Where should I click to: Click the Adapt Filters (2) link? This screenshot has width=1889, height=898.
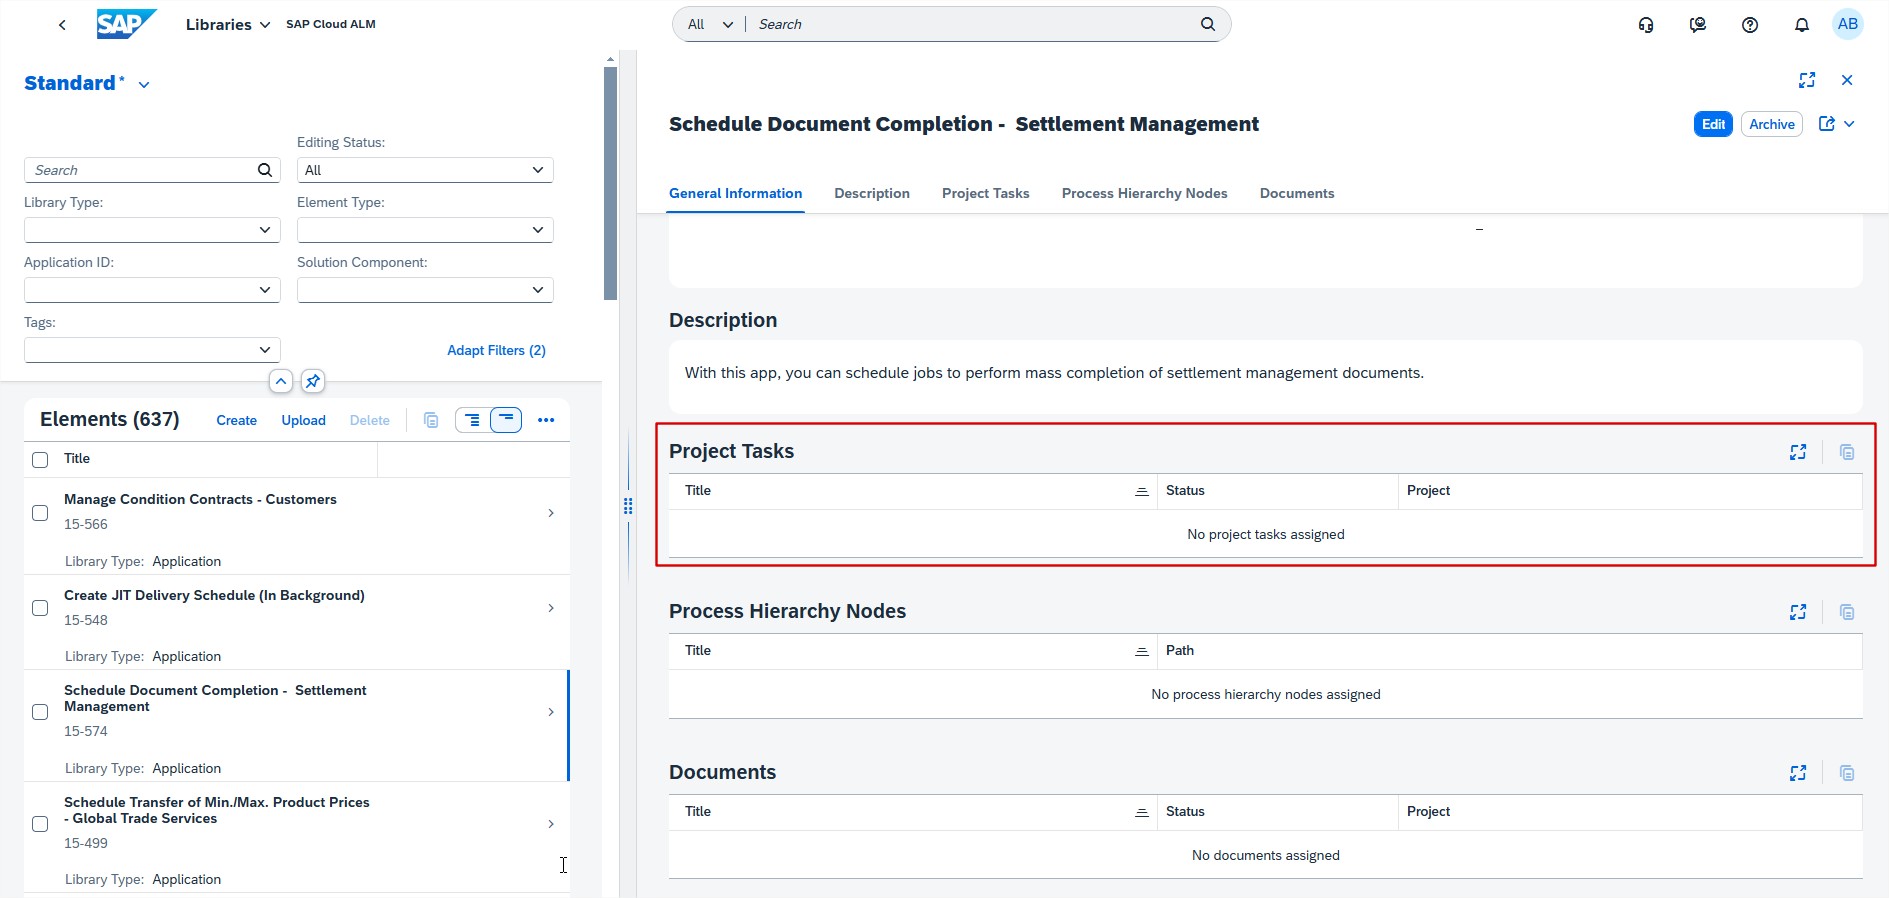pos(496,350)
